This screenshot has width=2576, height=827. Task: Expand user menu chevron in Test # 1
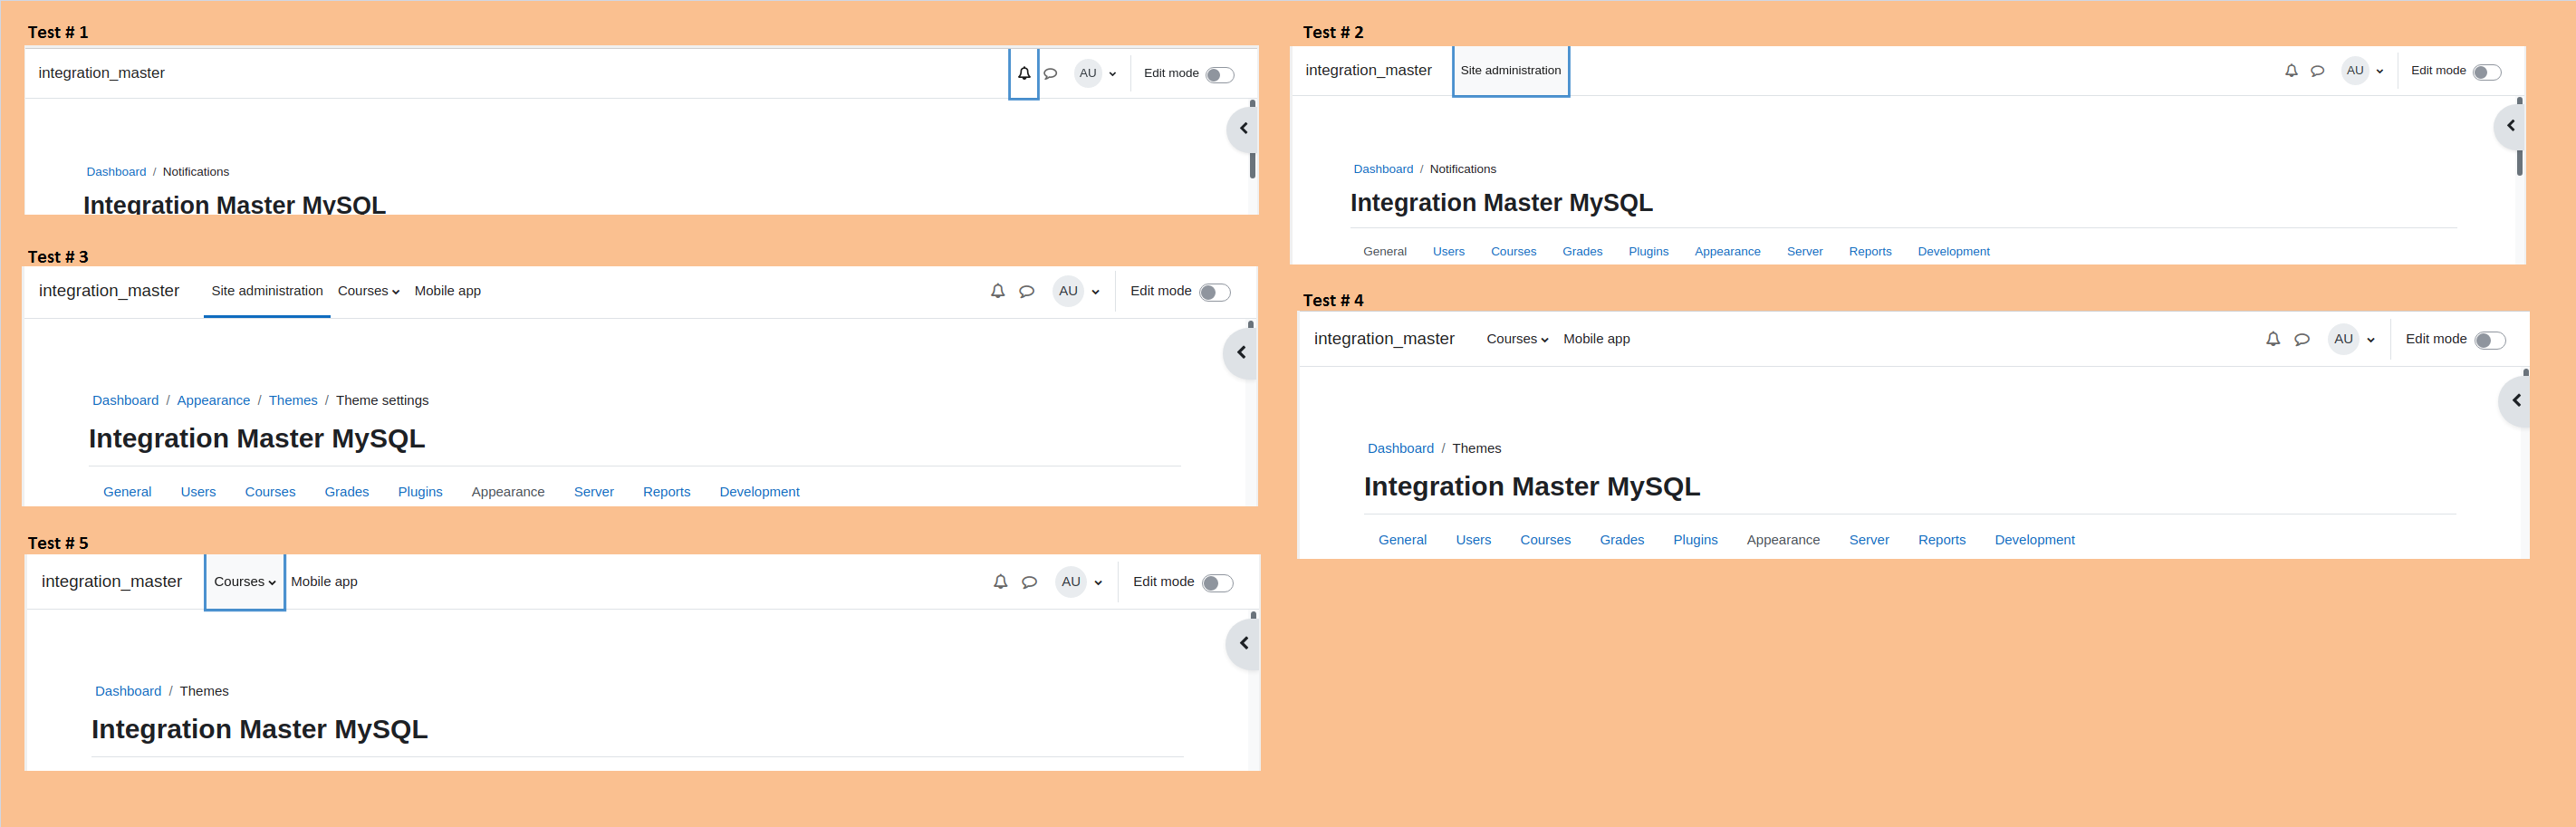pos(1112,74)
